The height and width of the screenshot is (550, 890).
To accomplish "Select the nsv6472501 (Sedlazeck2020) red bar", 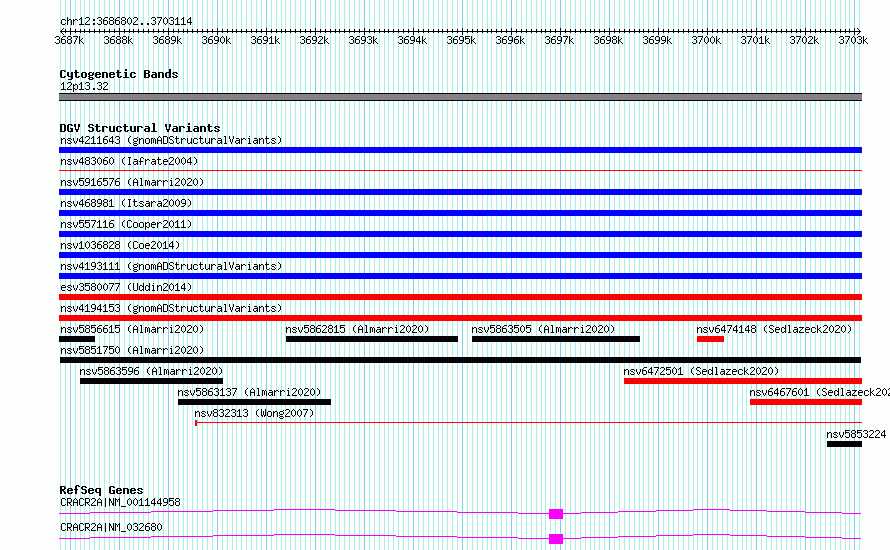I will 743,381.
